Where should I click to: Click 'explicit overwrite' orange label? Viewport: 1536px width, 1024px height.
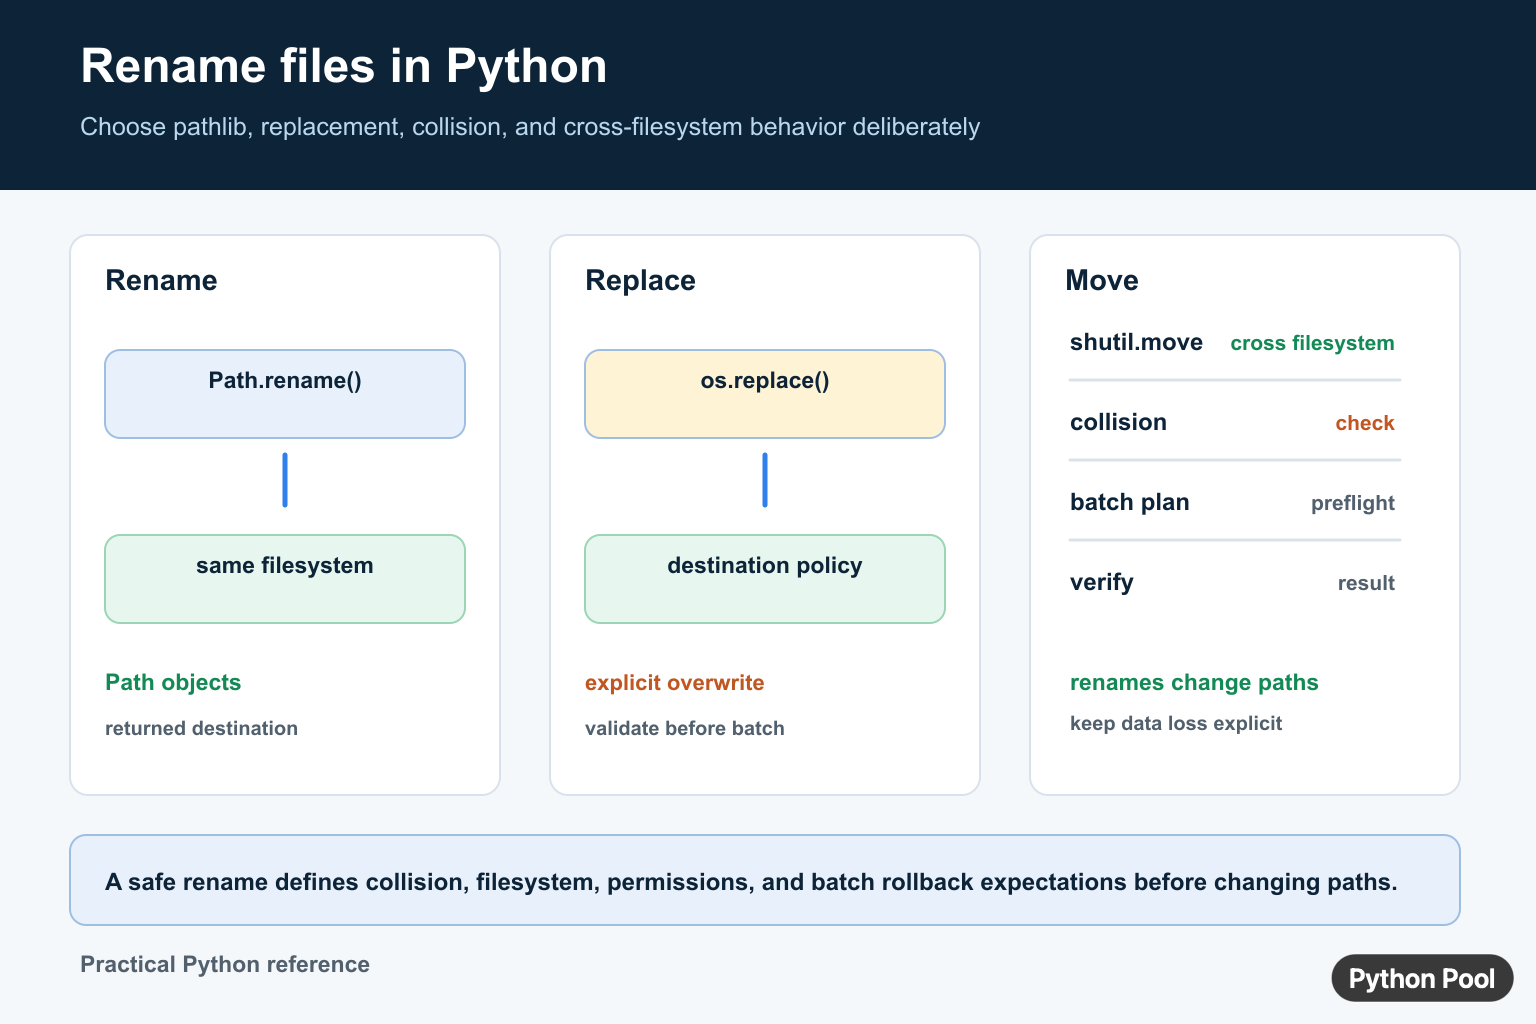click(674, 683)
